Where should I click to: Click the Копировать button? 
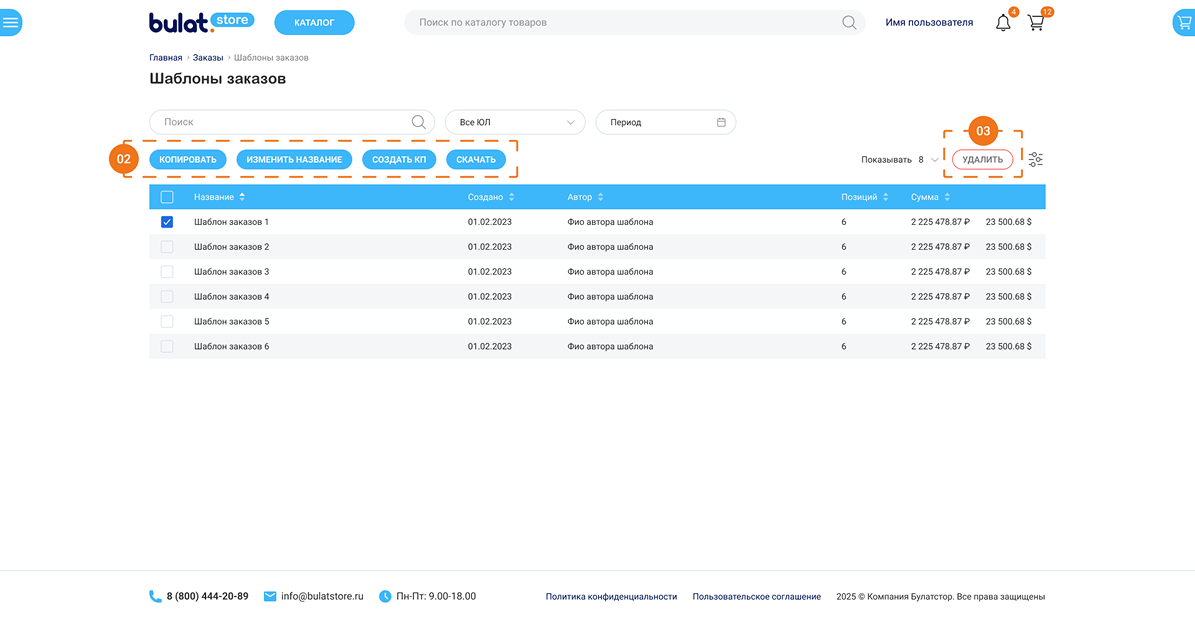[x=188, y=160]
